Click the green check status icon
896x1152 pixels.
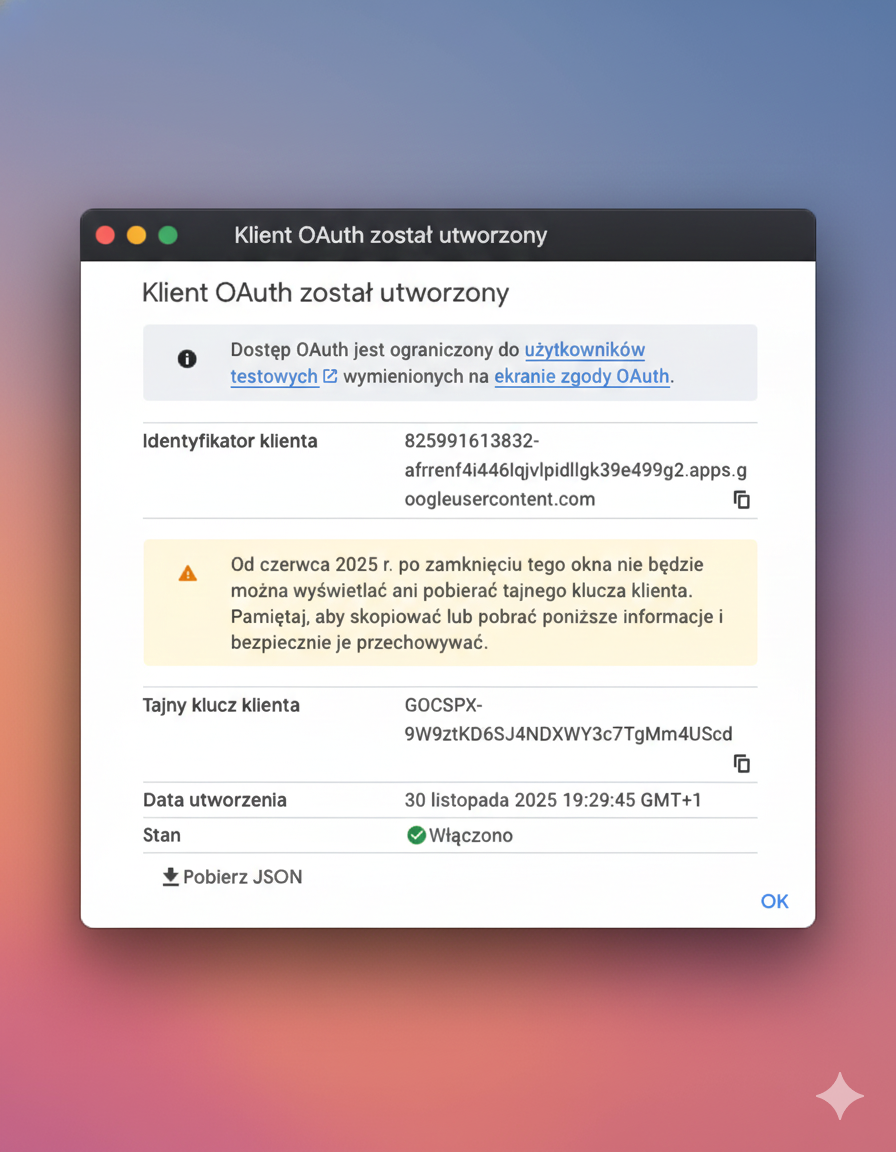click(x=416, y=835)
